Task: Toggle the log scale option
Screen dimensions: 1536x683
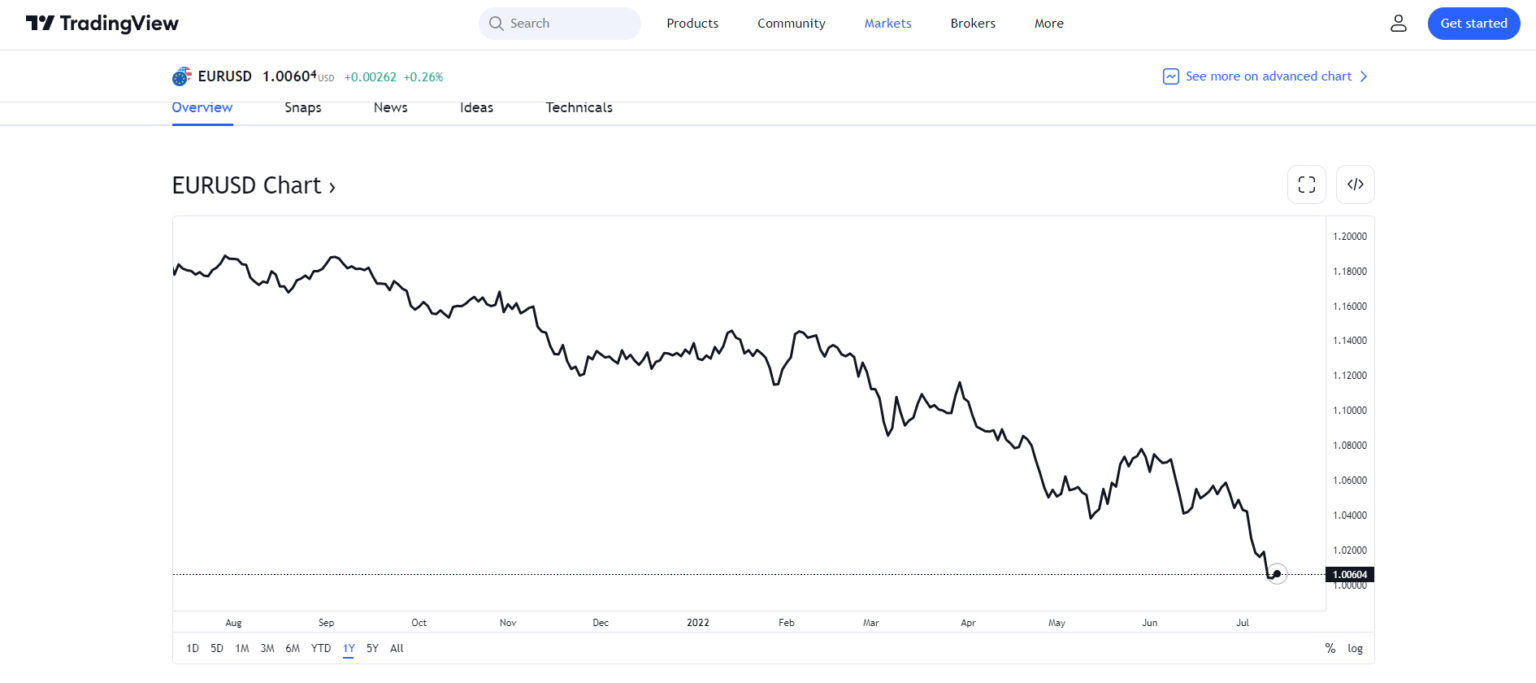Action: point(1355,648)
